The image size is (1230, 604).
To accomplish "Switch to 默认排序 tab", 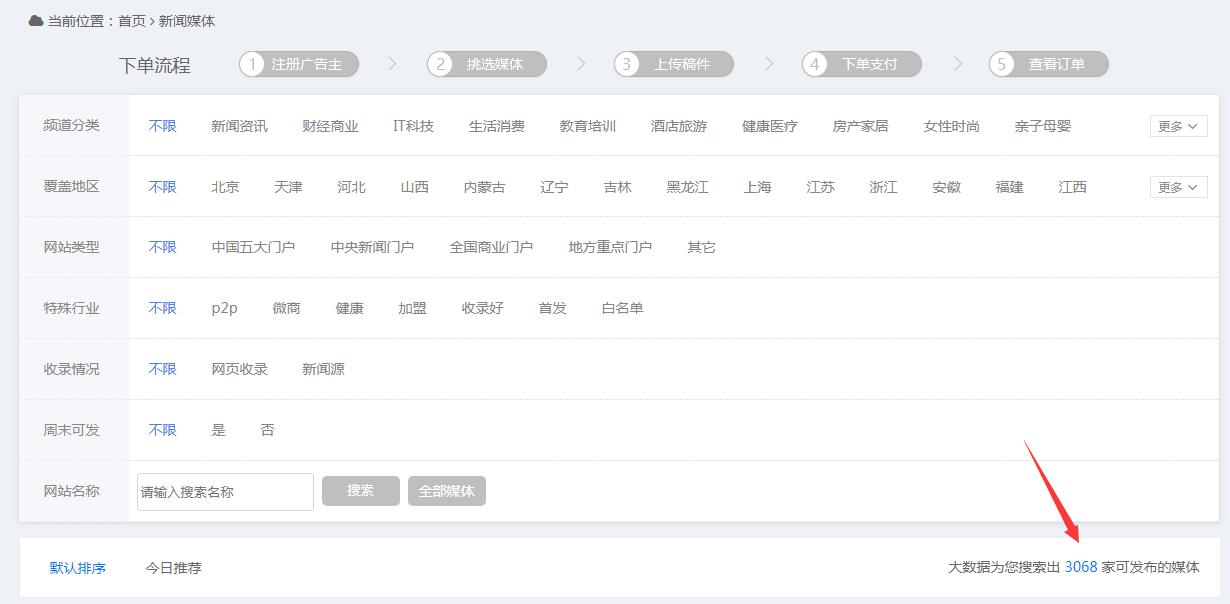I will point(78,568).
